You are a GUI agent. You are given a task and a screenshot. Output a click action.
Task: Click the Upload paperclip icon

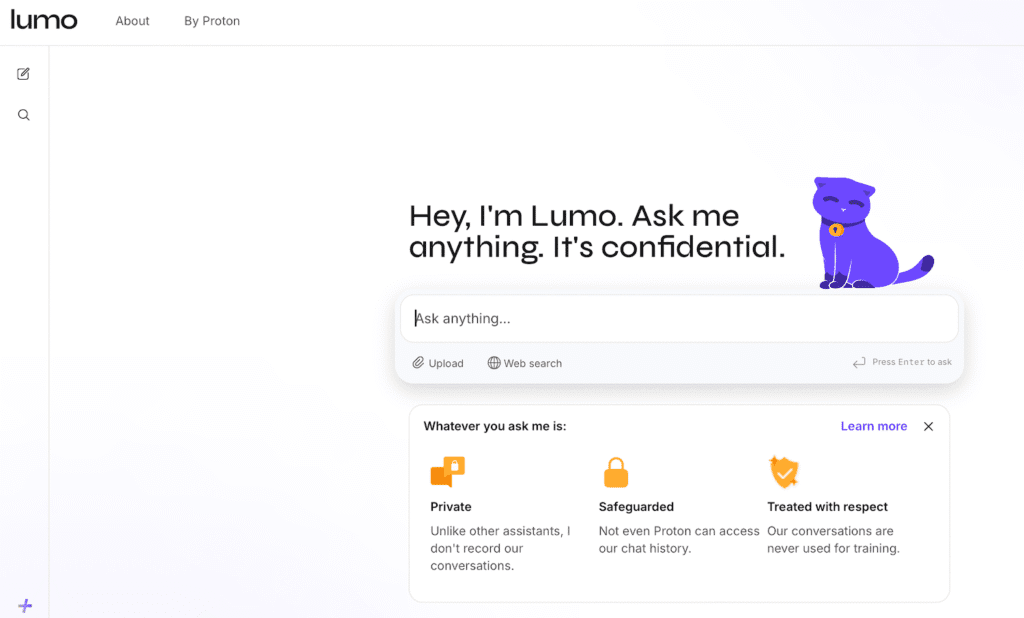416,362
